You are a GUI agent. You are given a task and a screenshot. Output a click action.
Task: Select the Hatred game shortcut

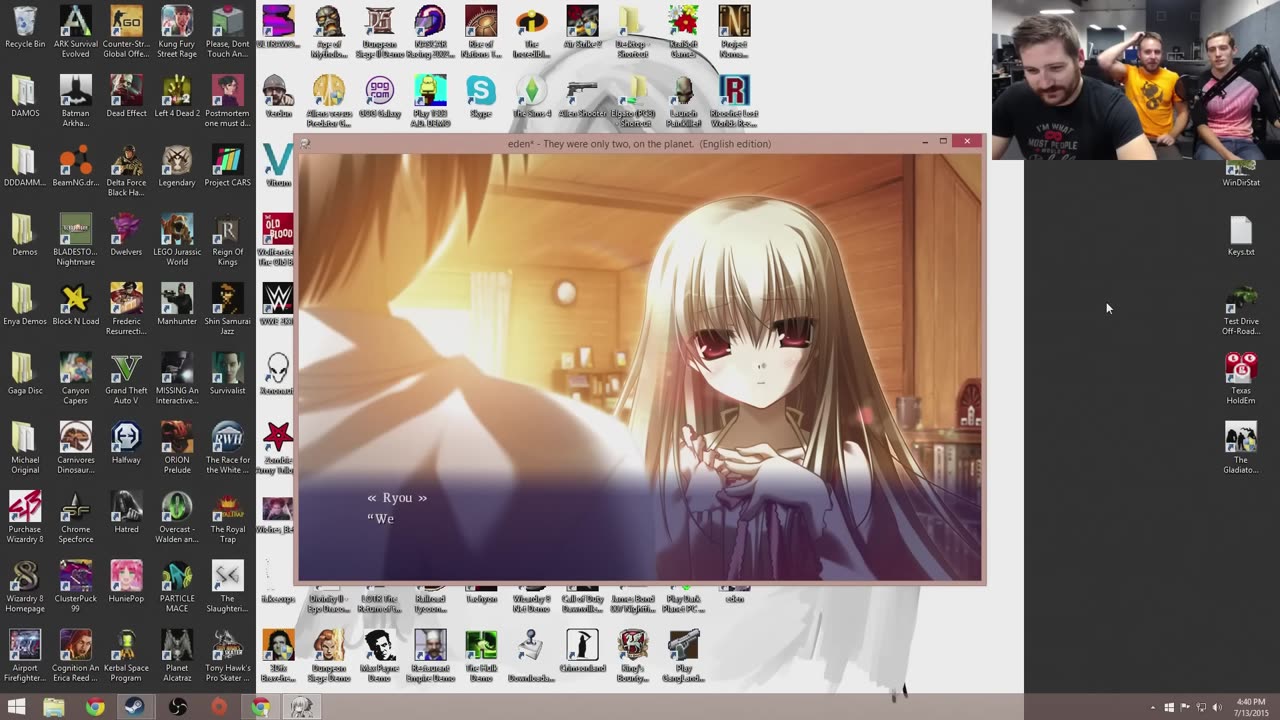pyautogui.click(x=126, y=513)
